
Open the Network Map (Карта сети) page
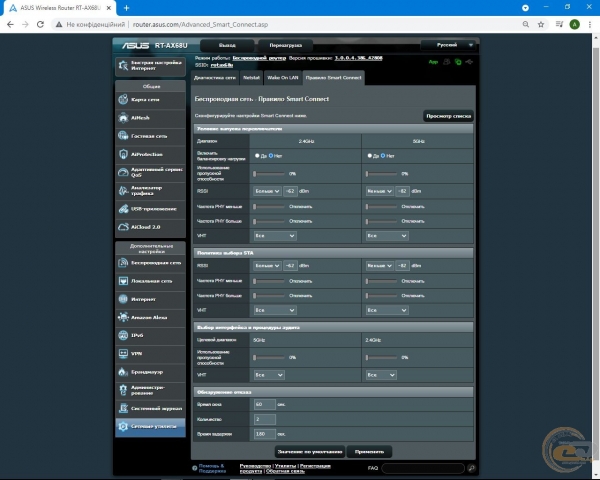pyautogui.click(x=150, y=100)
